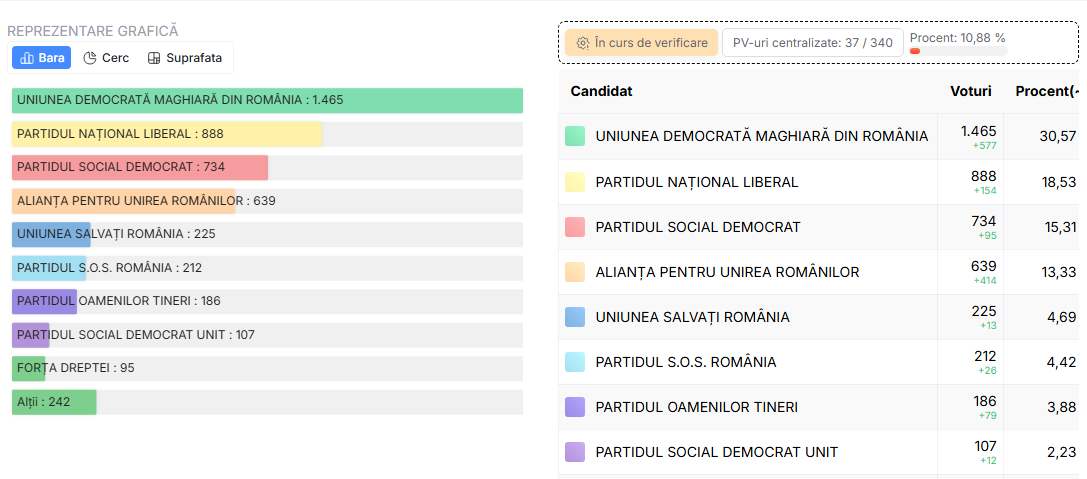Switch to the Cerc pie chart view
1087x479 pixels.
pos(106,58)
